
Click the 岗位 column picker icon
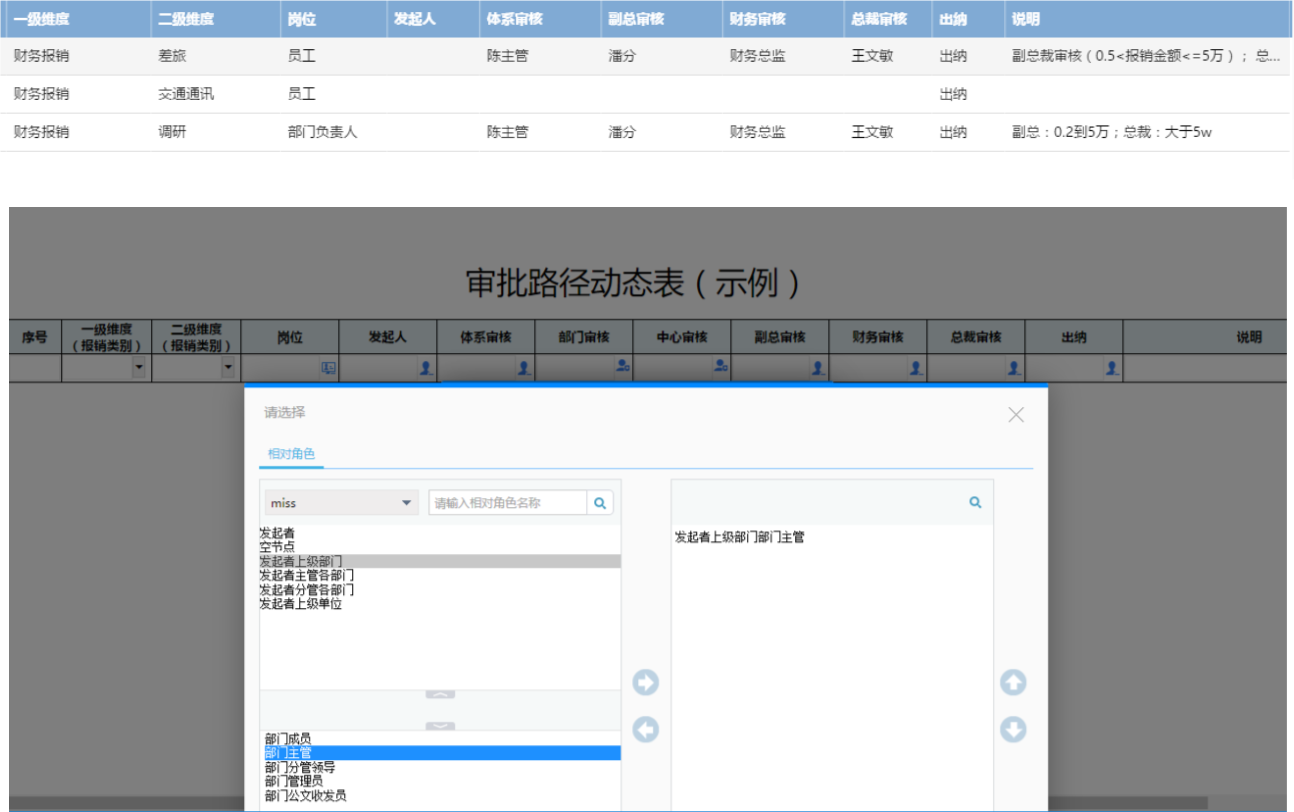click(x=327, y=367)
